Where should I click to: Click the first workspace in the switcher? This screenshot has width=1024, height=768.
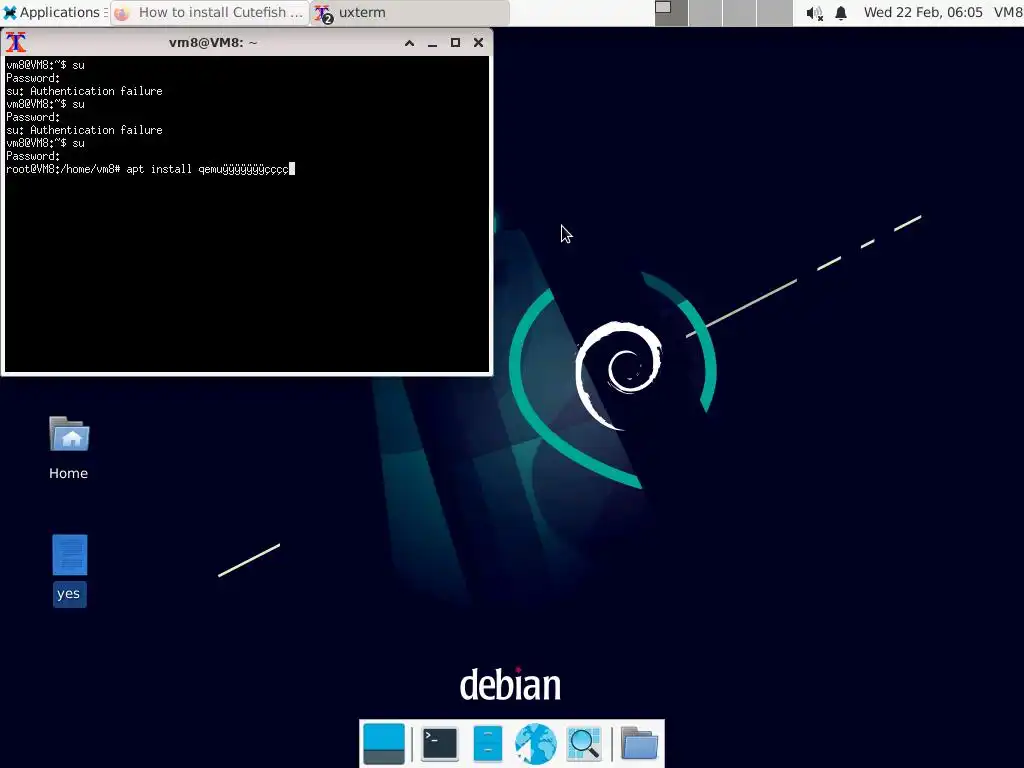[x=671, y=12]
